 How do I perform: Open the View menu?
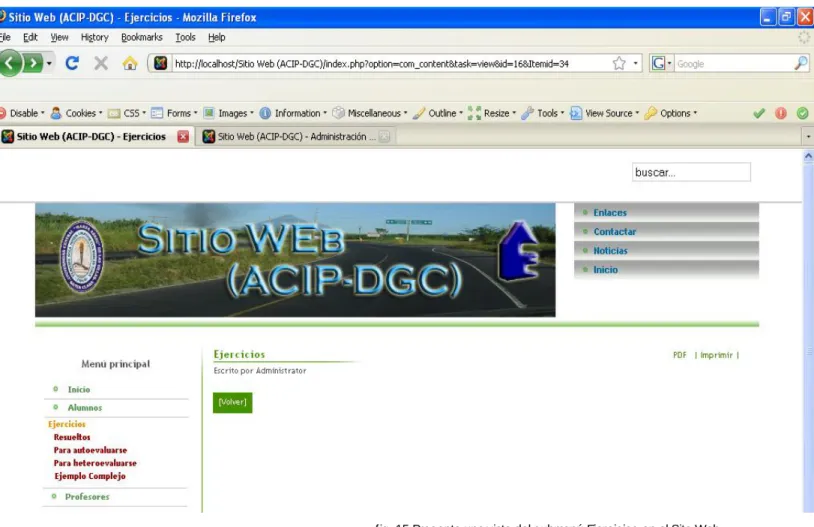pyautogui.click(x=59, y=37)
